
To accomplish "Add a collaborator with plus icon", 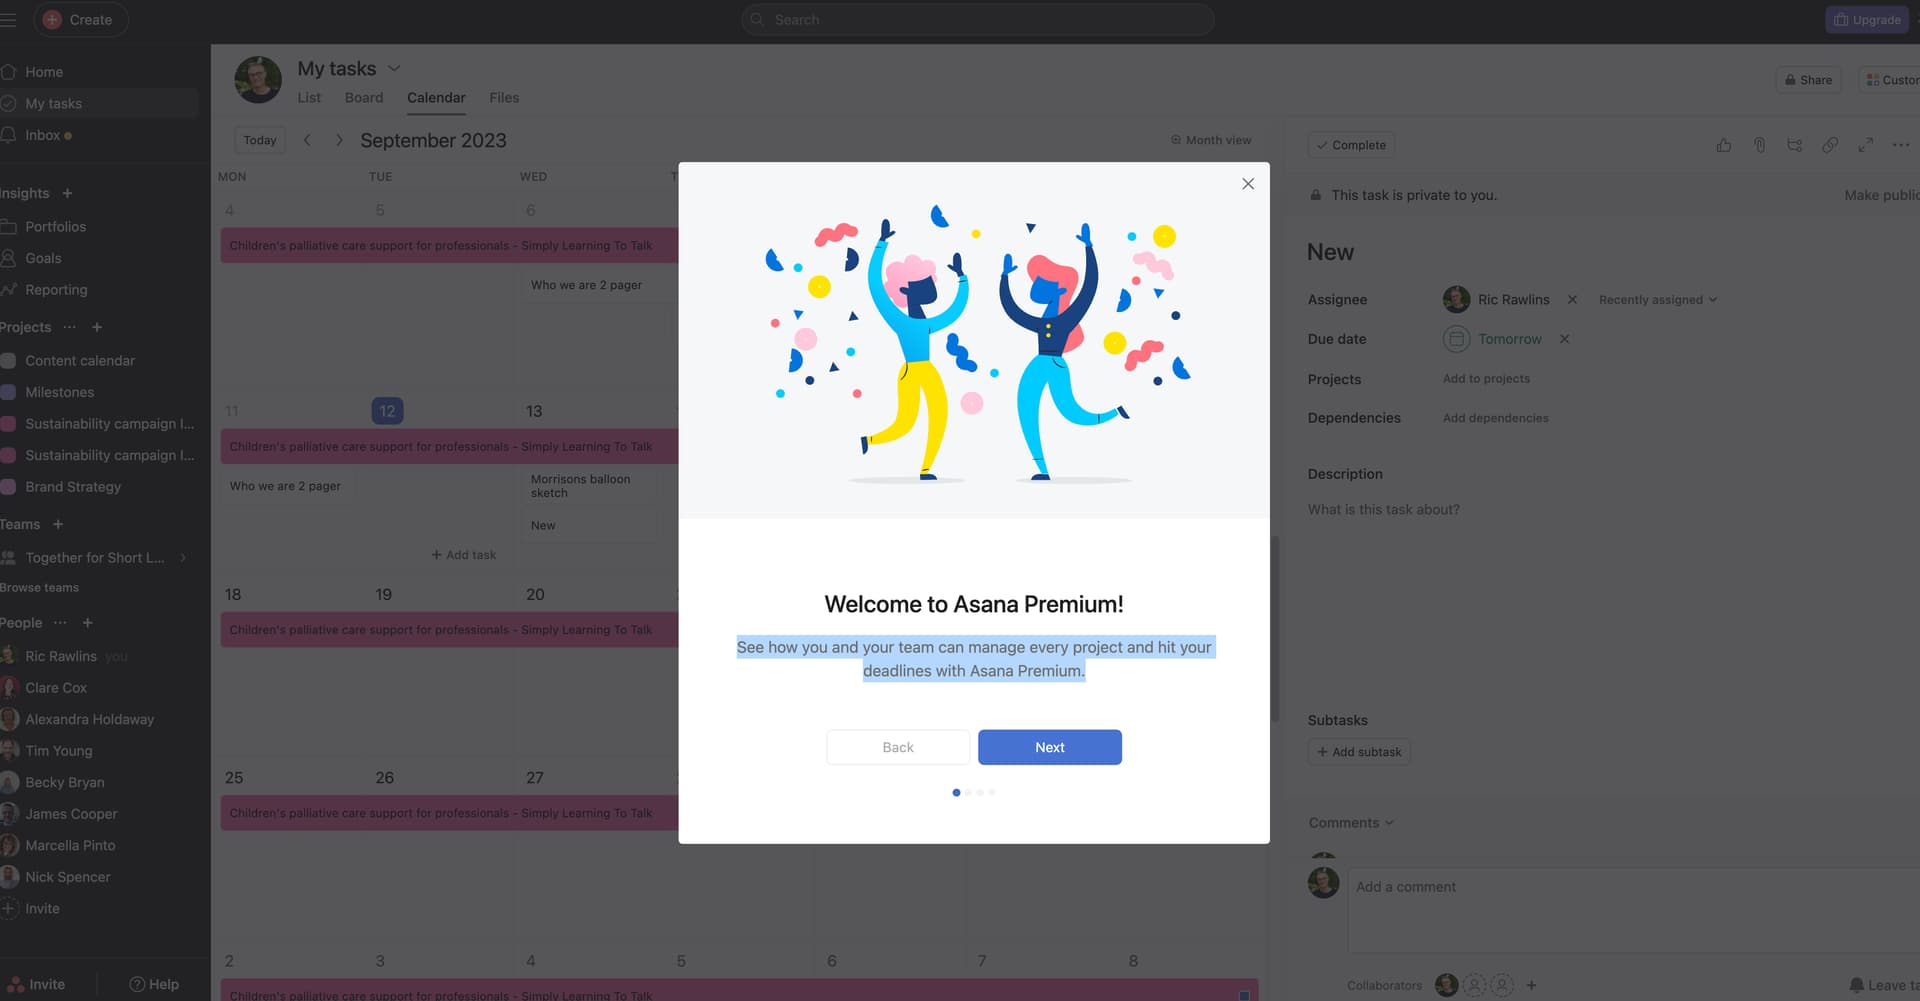I will point(1531,985).
